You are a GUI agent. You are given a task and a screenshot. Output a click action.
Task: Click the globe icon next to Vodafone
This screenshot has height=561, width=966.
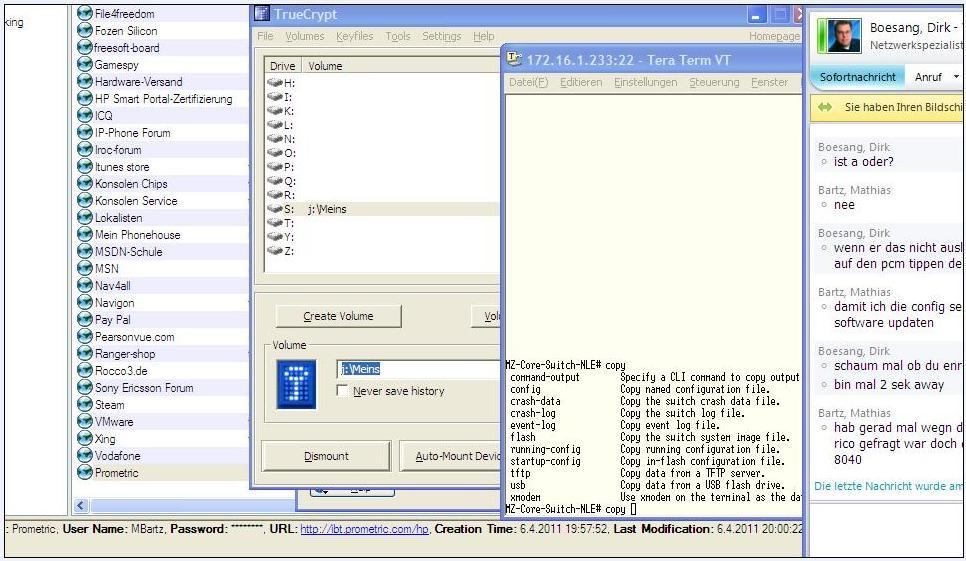(x=84, y=456)
